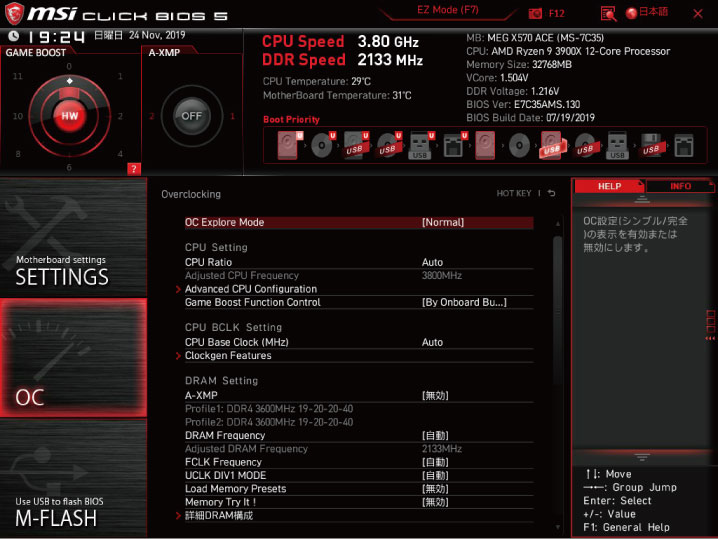
Task: Open the red question mark help icon
Action: click(134, 169)
